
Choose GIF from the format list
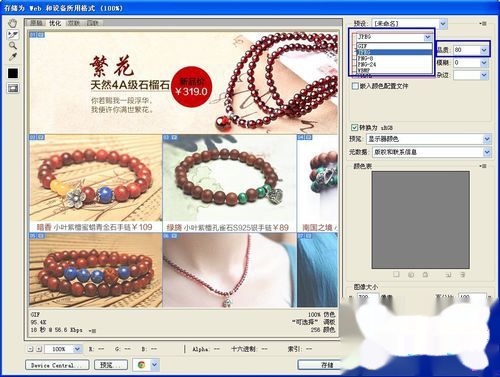click(394, 46)
